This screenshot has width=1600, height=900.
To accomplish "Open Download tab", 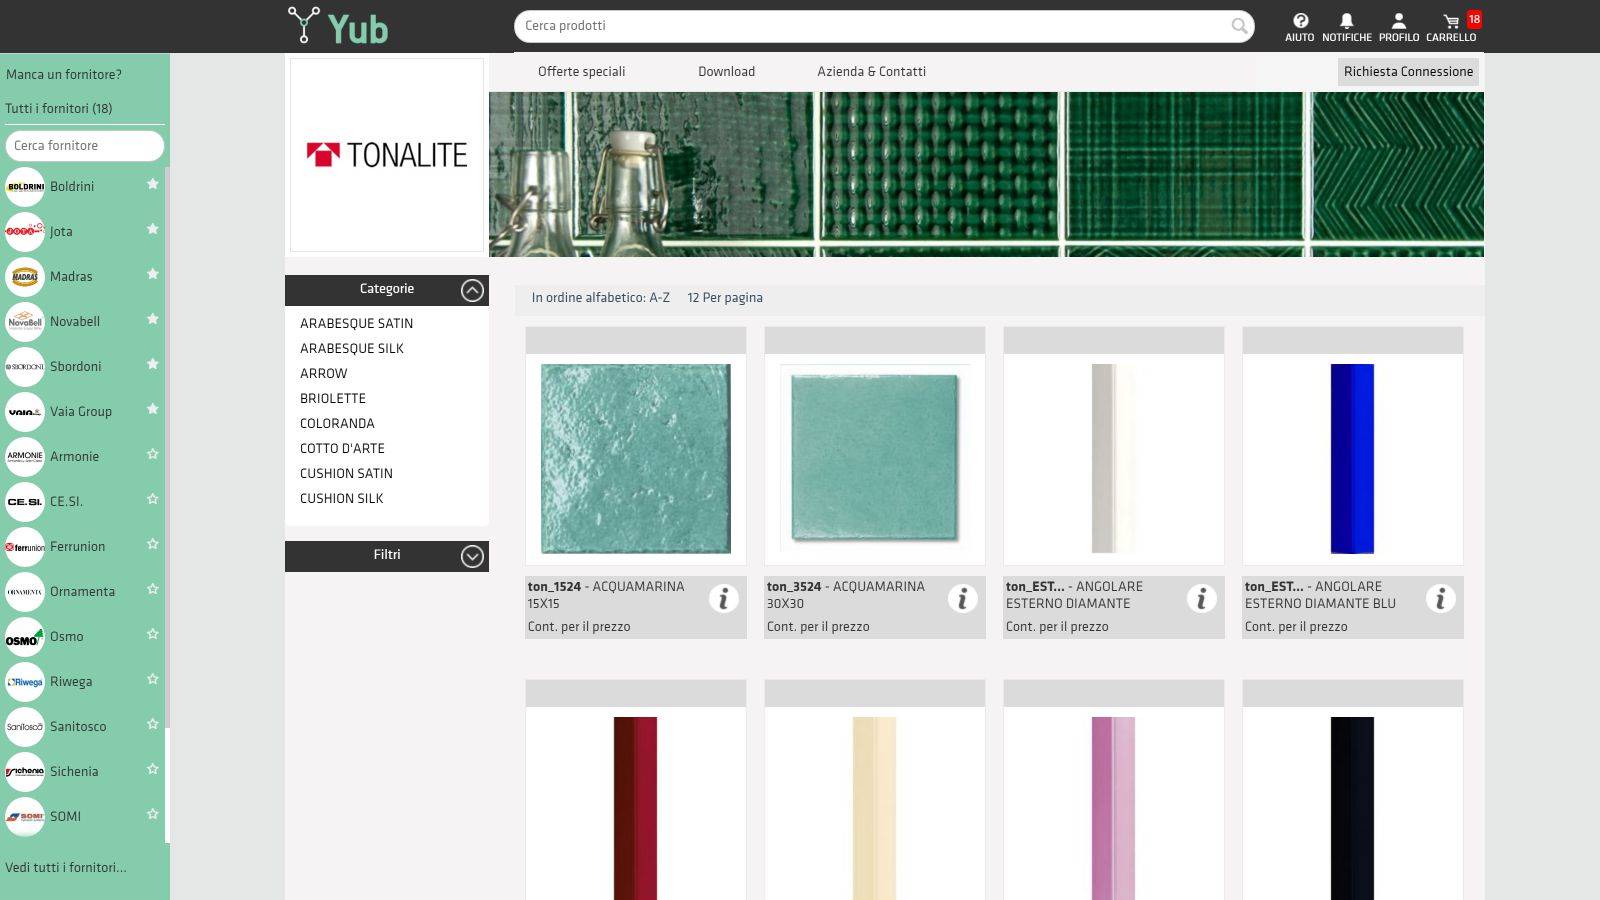I will (x=726, y=72).
